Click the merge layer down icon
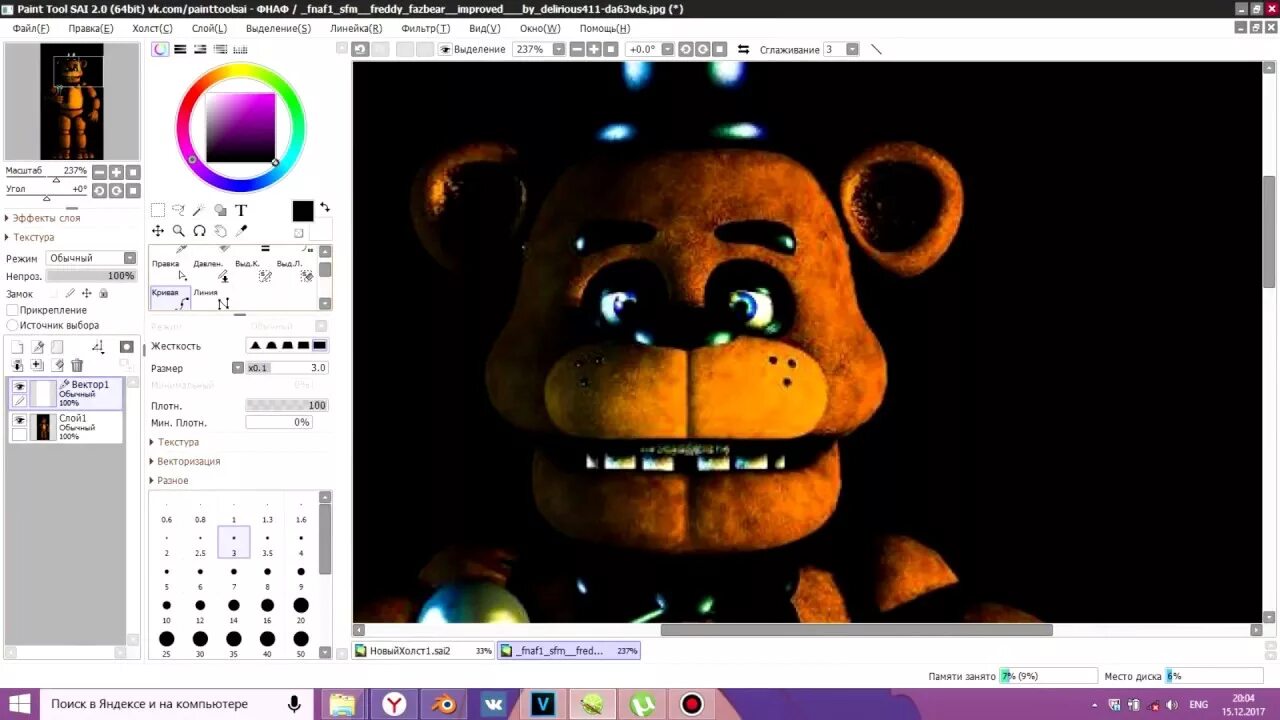1280x720 pixels. tap(17, 366)
